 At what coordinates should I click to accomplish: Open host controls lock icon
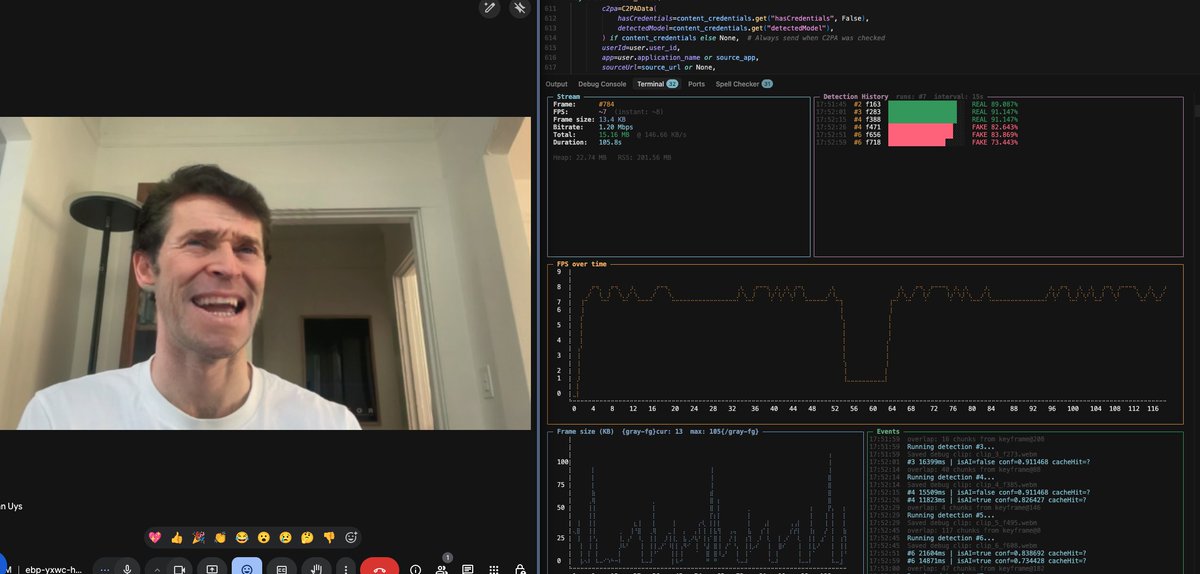520,569
